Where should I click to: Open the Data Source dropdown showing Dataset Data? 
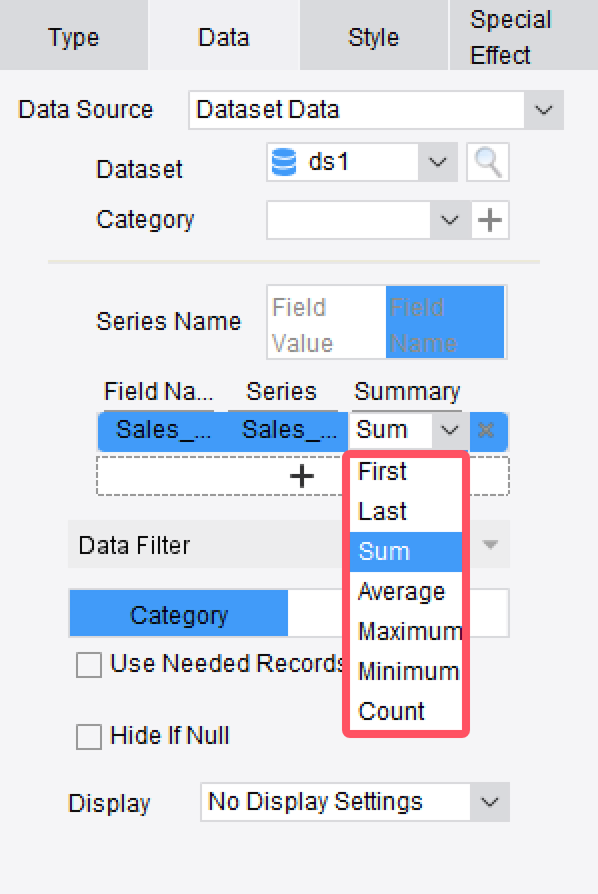click(543, 110)
